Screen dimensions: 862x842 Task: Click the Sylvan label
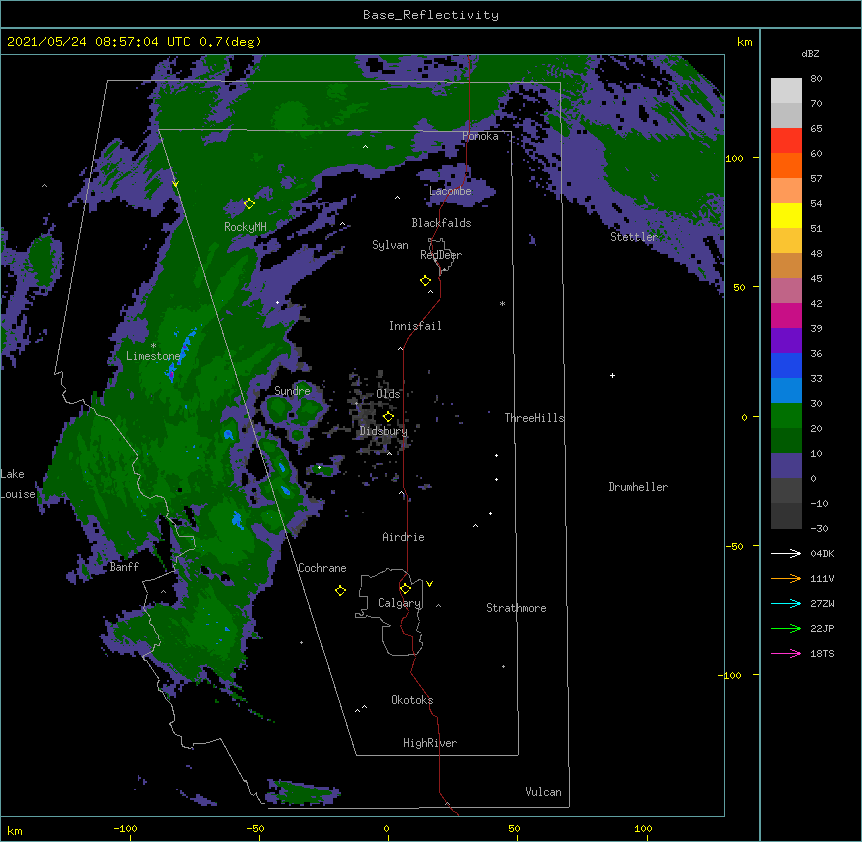(x=390, y=245)
